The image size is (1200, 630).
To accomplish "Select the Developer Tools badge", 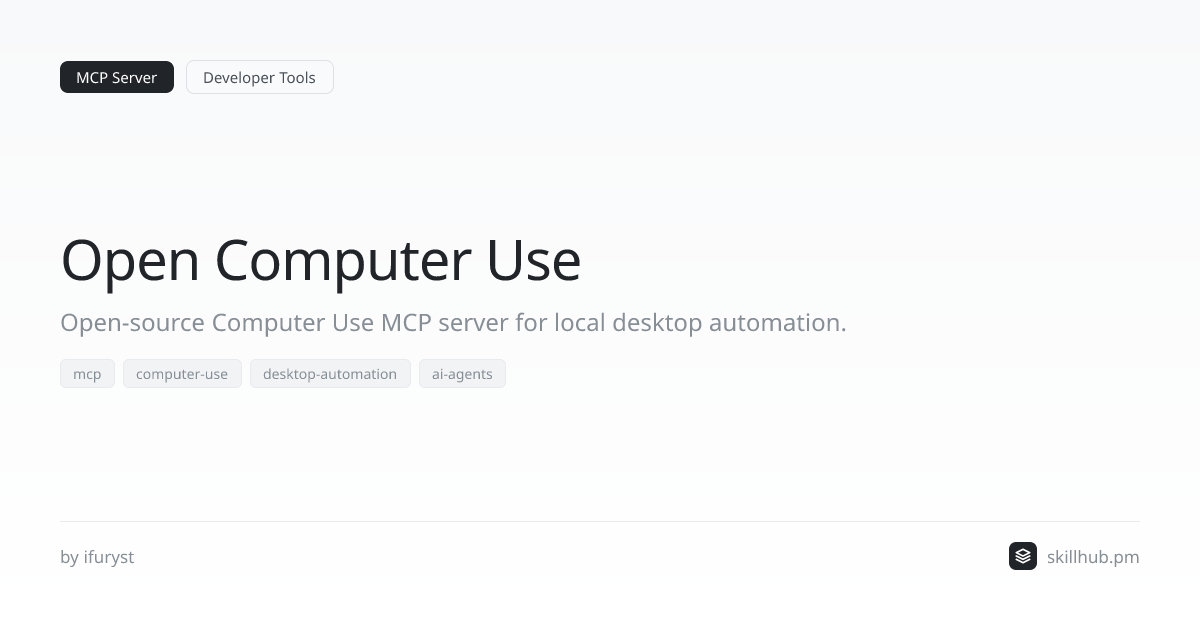I will point(260,77).
